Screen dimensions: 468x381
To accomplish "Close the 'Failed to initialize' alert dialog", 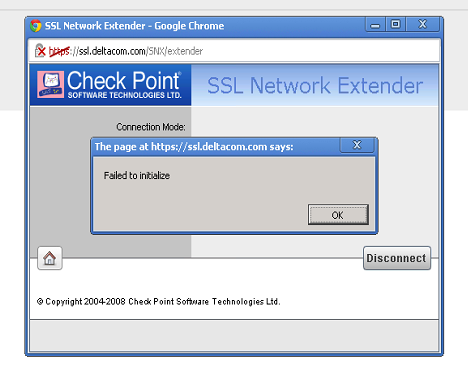I will pos(357,145).
